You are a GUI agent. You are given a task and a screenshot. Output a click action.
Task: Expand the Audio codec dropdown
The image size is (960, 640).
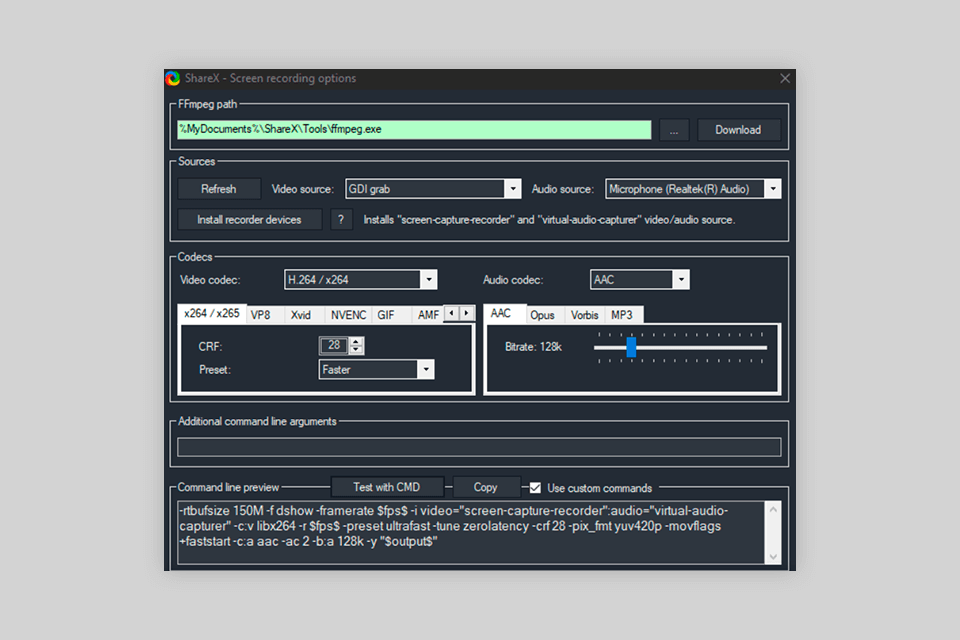coord(640,279)
